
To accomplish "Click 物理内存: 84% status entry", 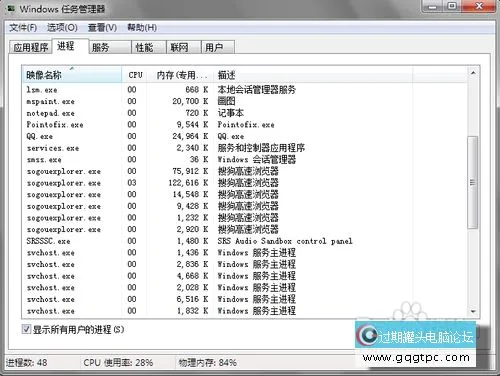I will coord(208,362).
